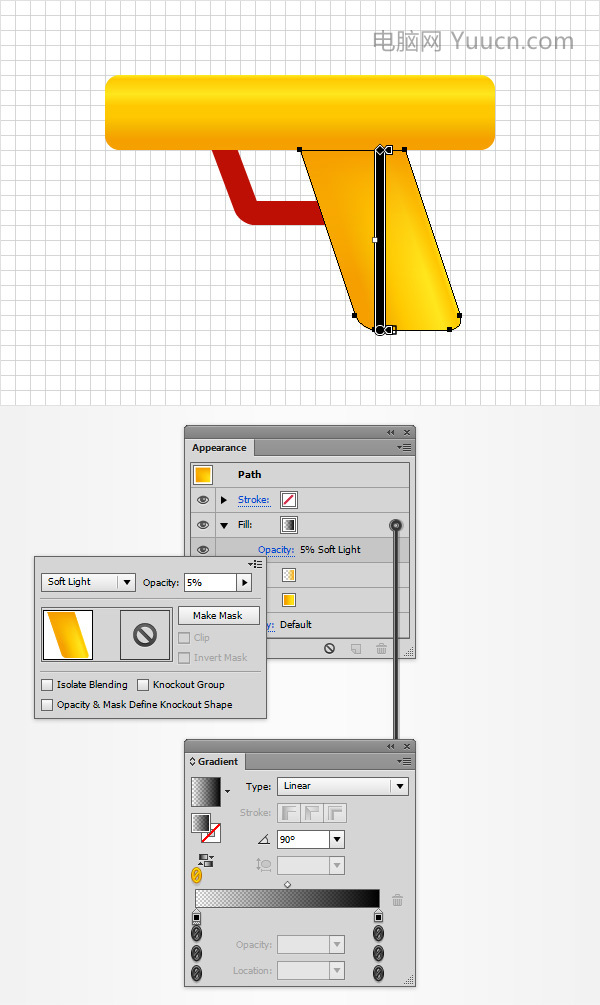Open the aspect ratio dropdown arrow
This screenshot has height=1005, width=600.
pyautogui.click(x=337, y=865)
